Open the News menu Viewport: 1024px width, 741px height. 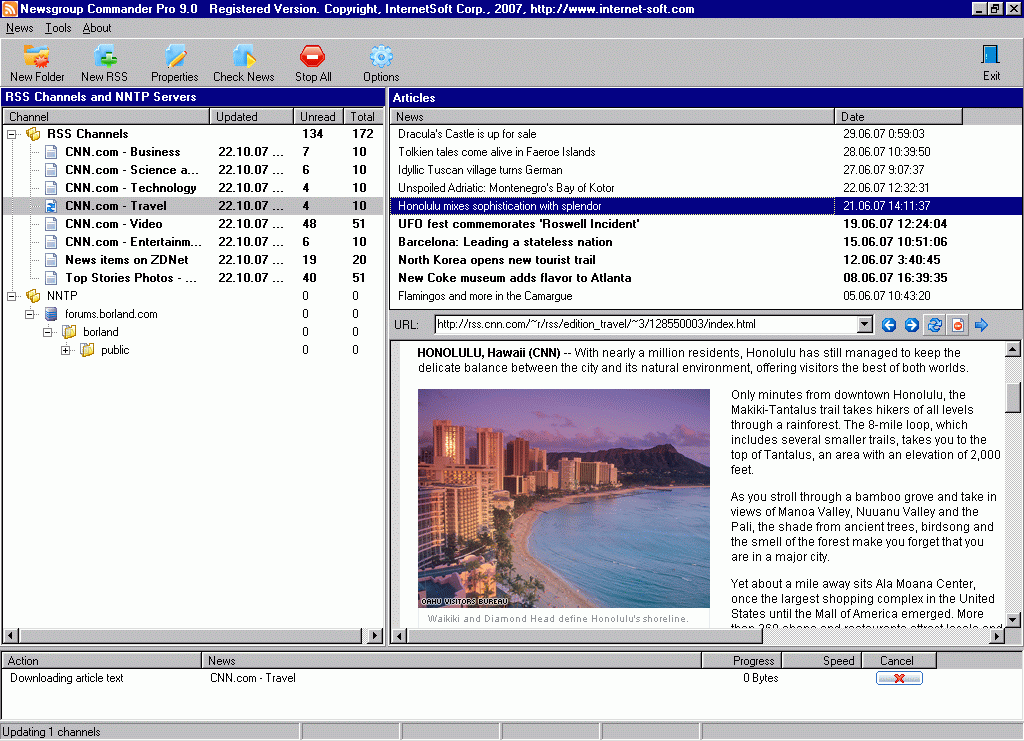coord(19,28)
